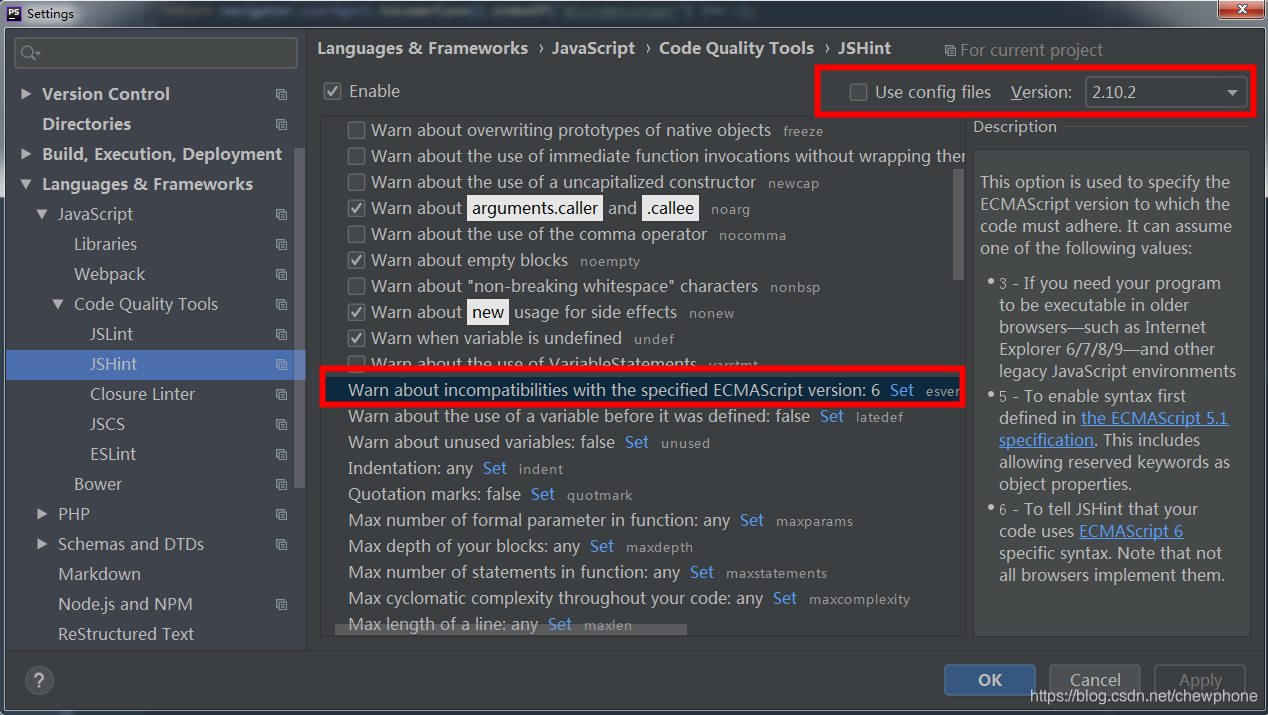1268x715 pixels.
Task: Select ReStructured Text settings entry
Action: tap(126, 634)
